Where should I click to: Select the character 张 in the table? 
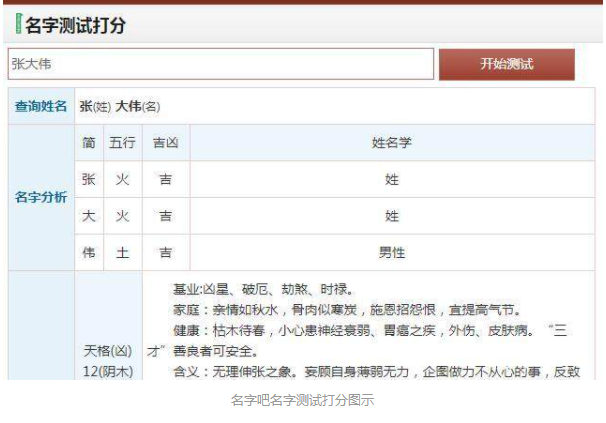point(89,179)
